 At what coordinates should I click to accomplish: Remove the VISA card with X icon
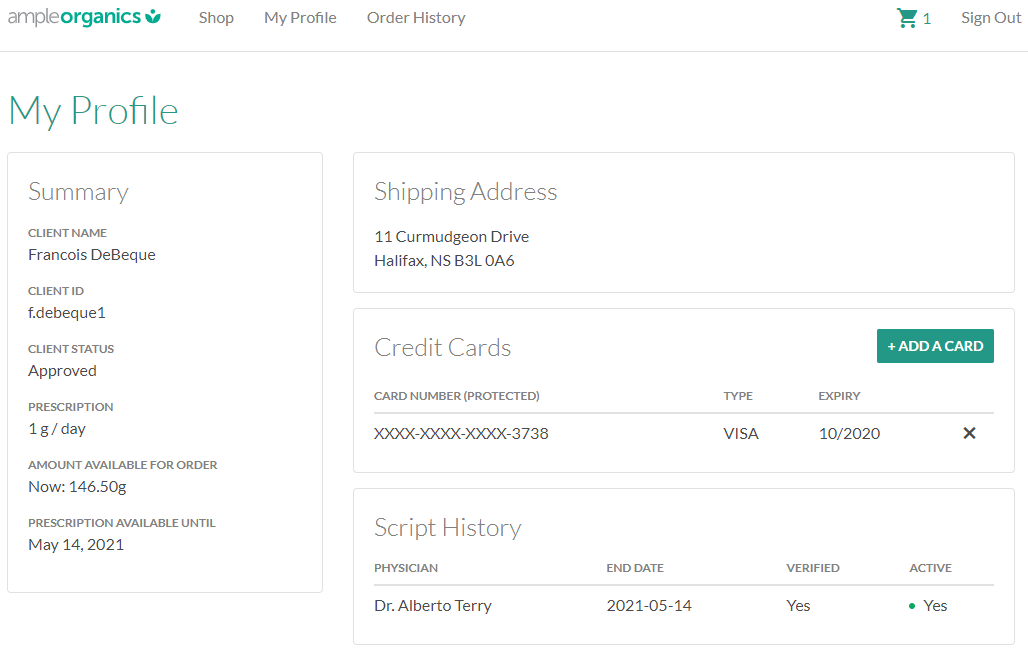tap(969, 433)
